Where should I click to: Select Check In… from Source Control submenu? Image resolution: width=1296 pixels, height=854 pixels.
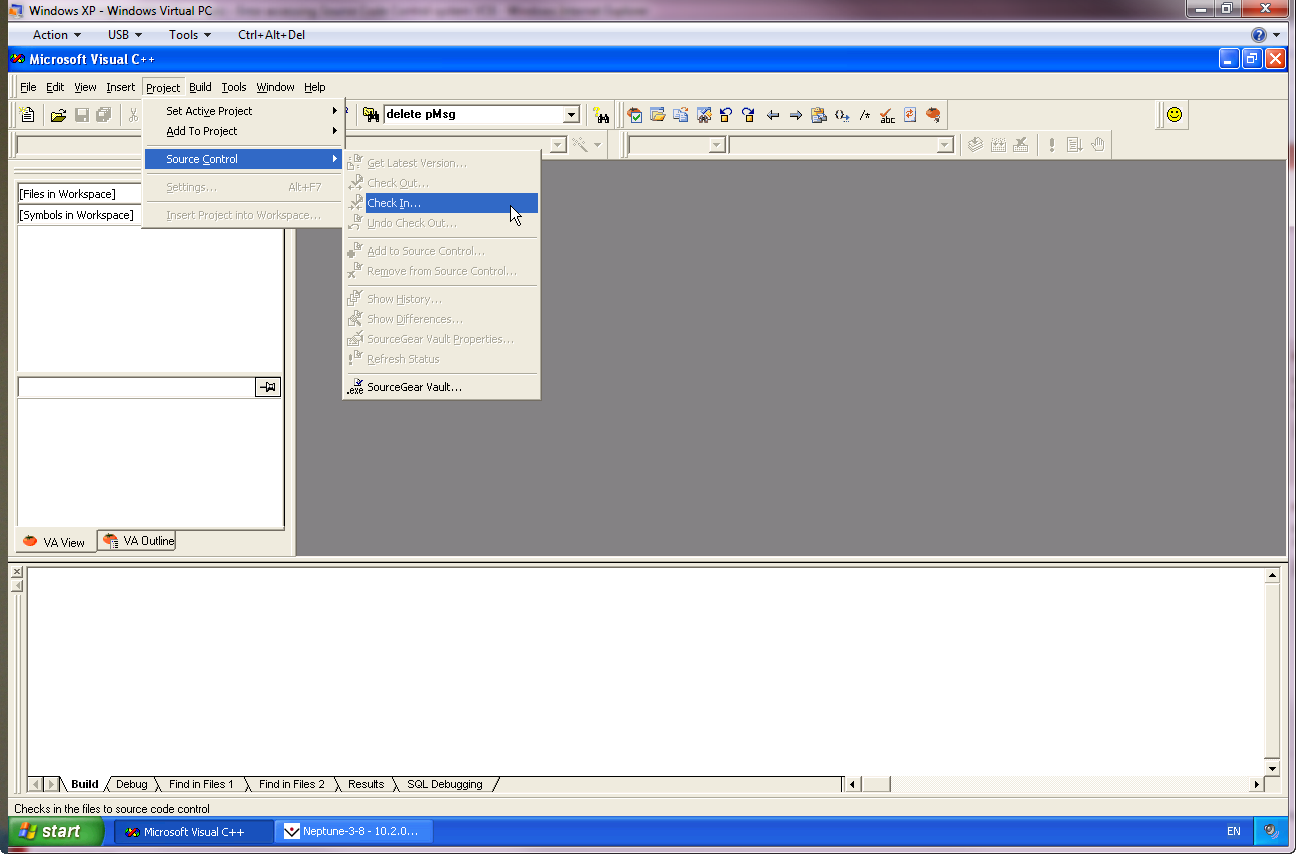441,203
